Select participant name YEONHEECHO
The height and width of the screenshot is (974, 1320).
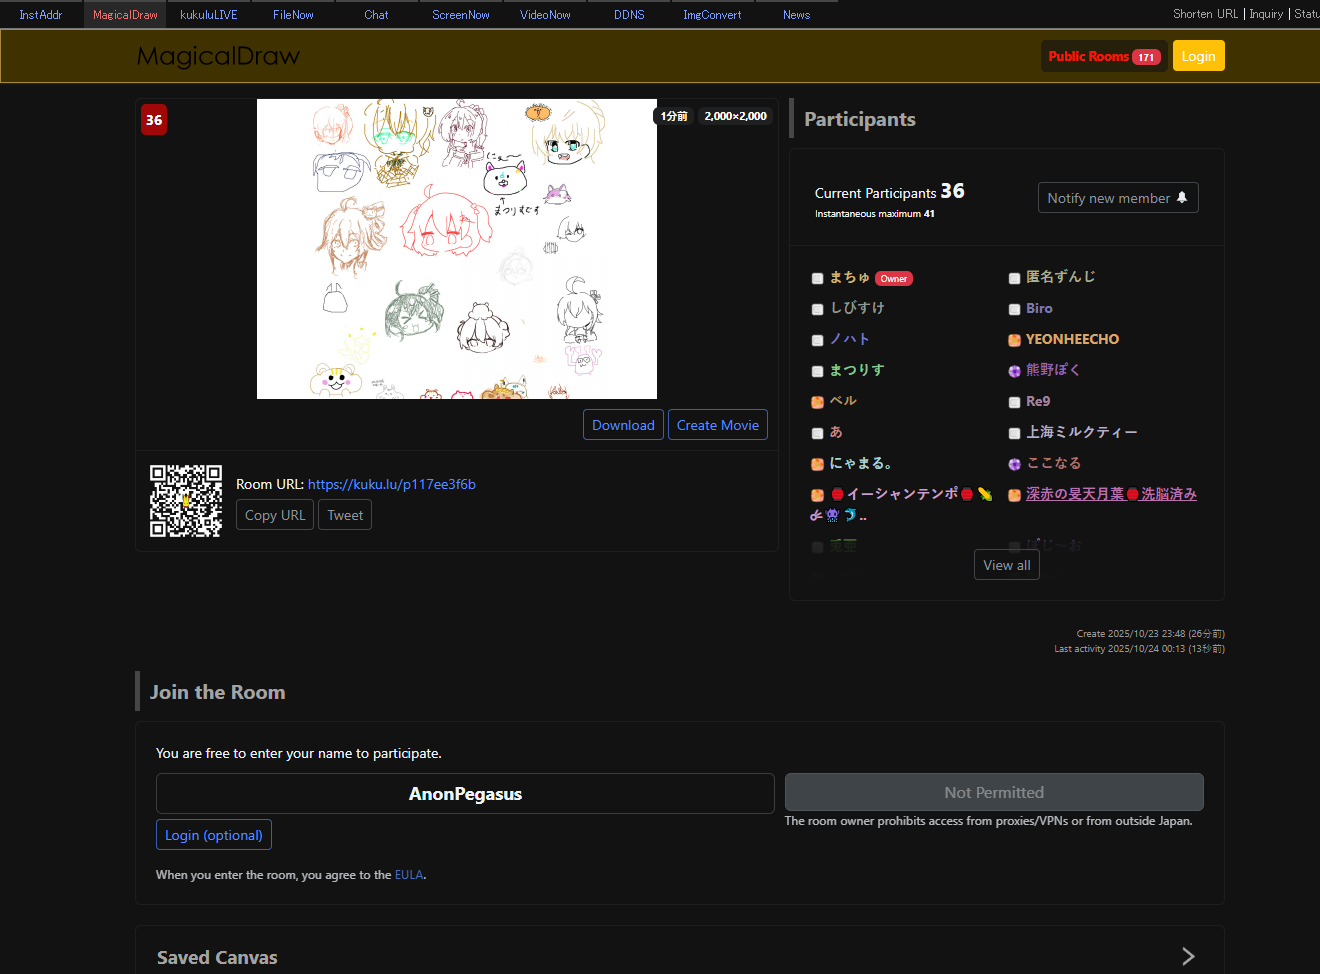click(1072, 339)
